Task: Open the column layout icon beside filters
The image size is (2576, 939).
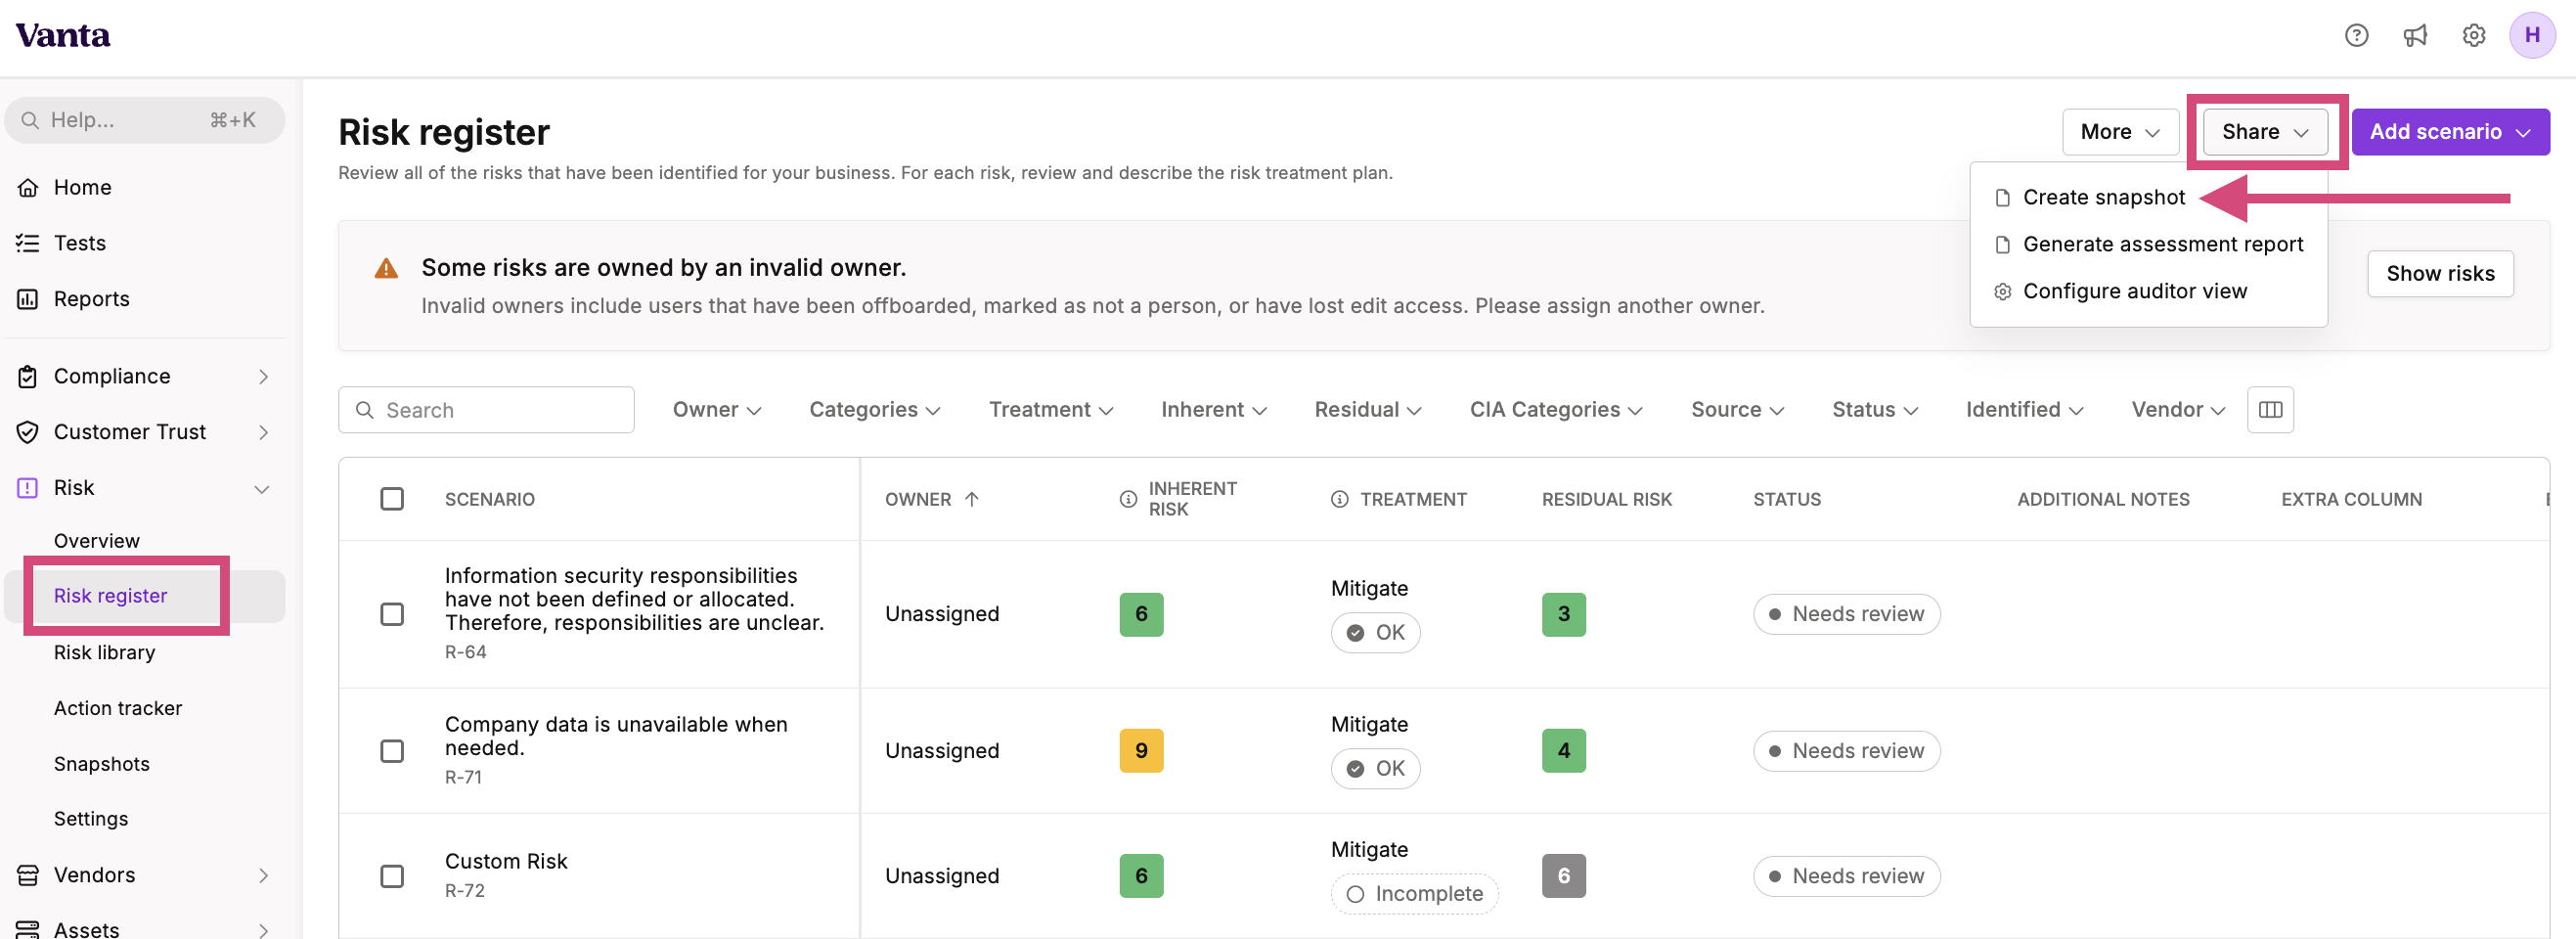Action: point(2270,410)
